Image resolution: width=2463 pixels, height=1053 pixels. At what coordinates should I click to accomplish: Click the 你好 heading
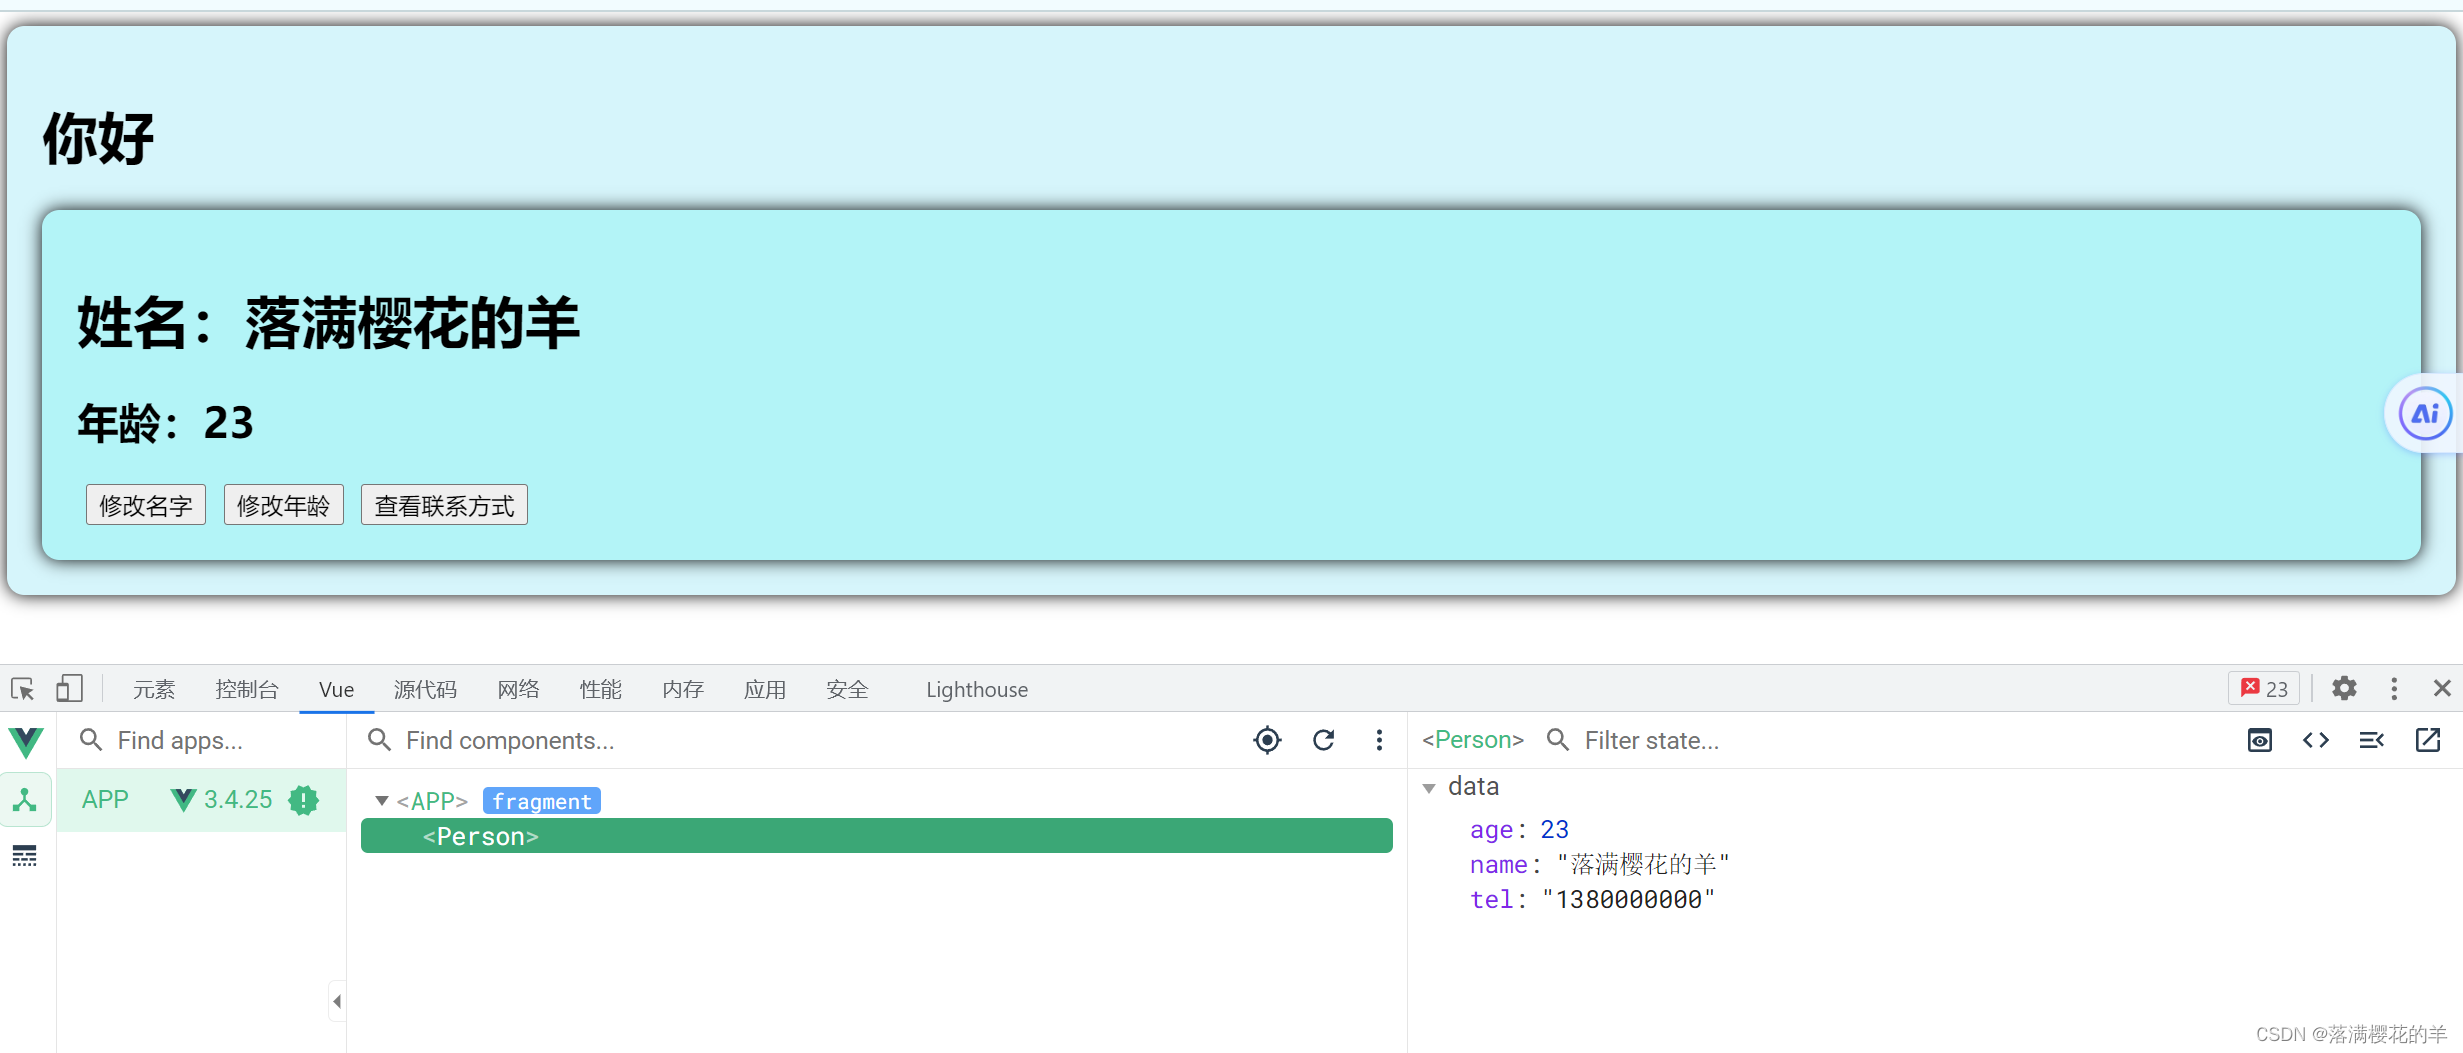98,138
